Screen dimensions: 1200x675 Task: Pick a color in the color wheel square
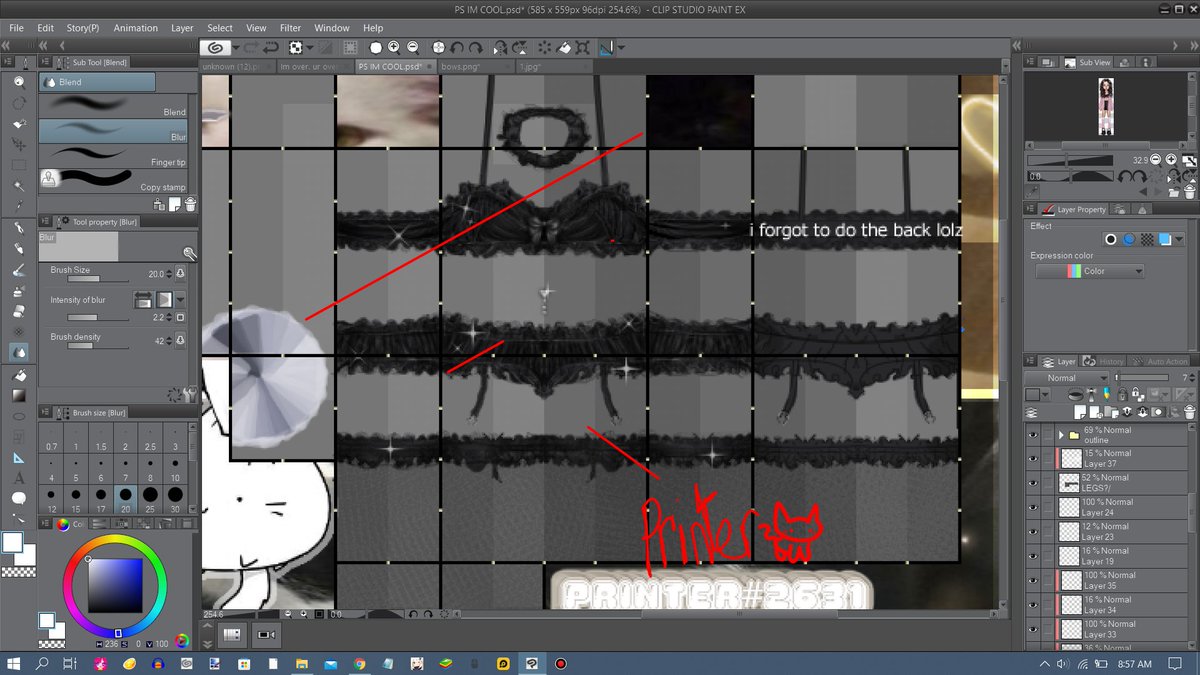(x=117, y=584)
